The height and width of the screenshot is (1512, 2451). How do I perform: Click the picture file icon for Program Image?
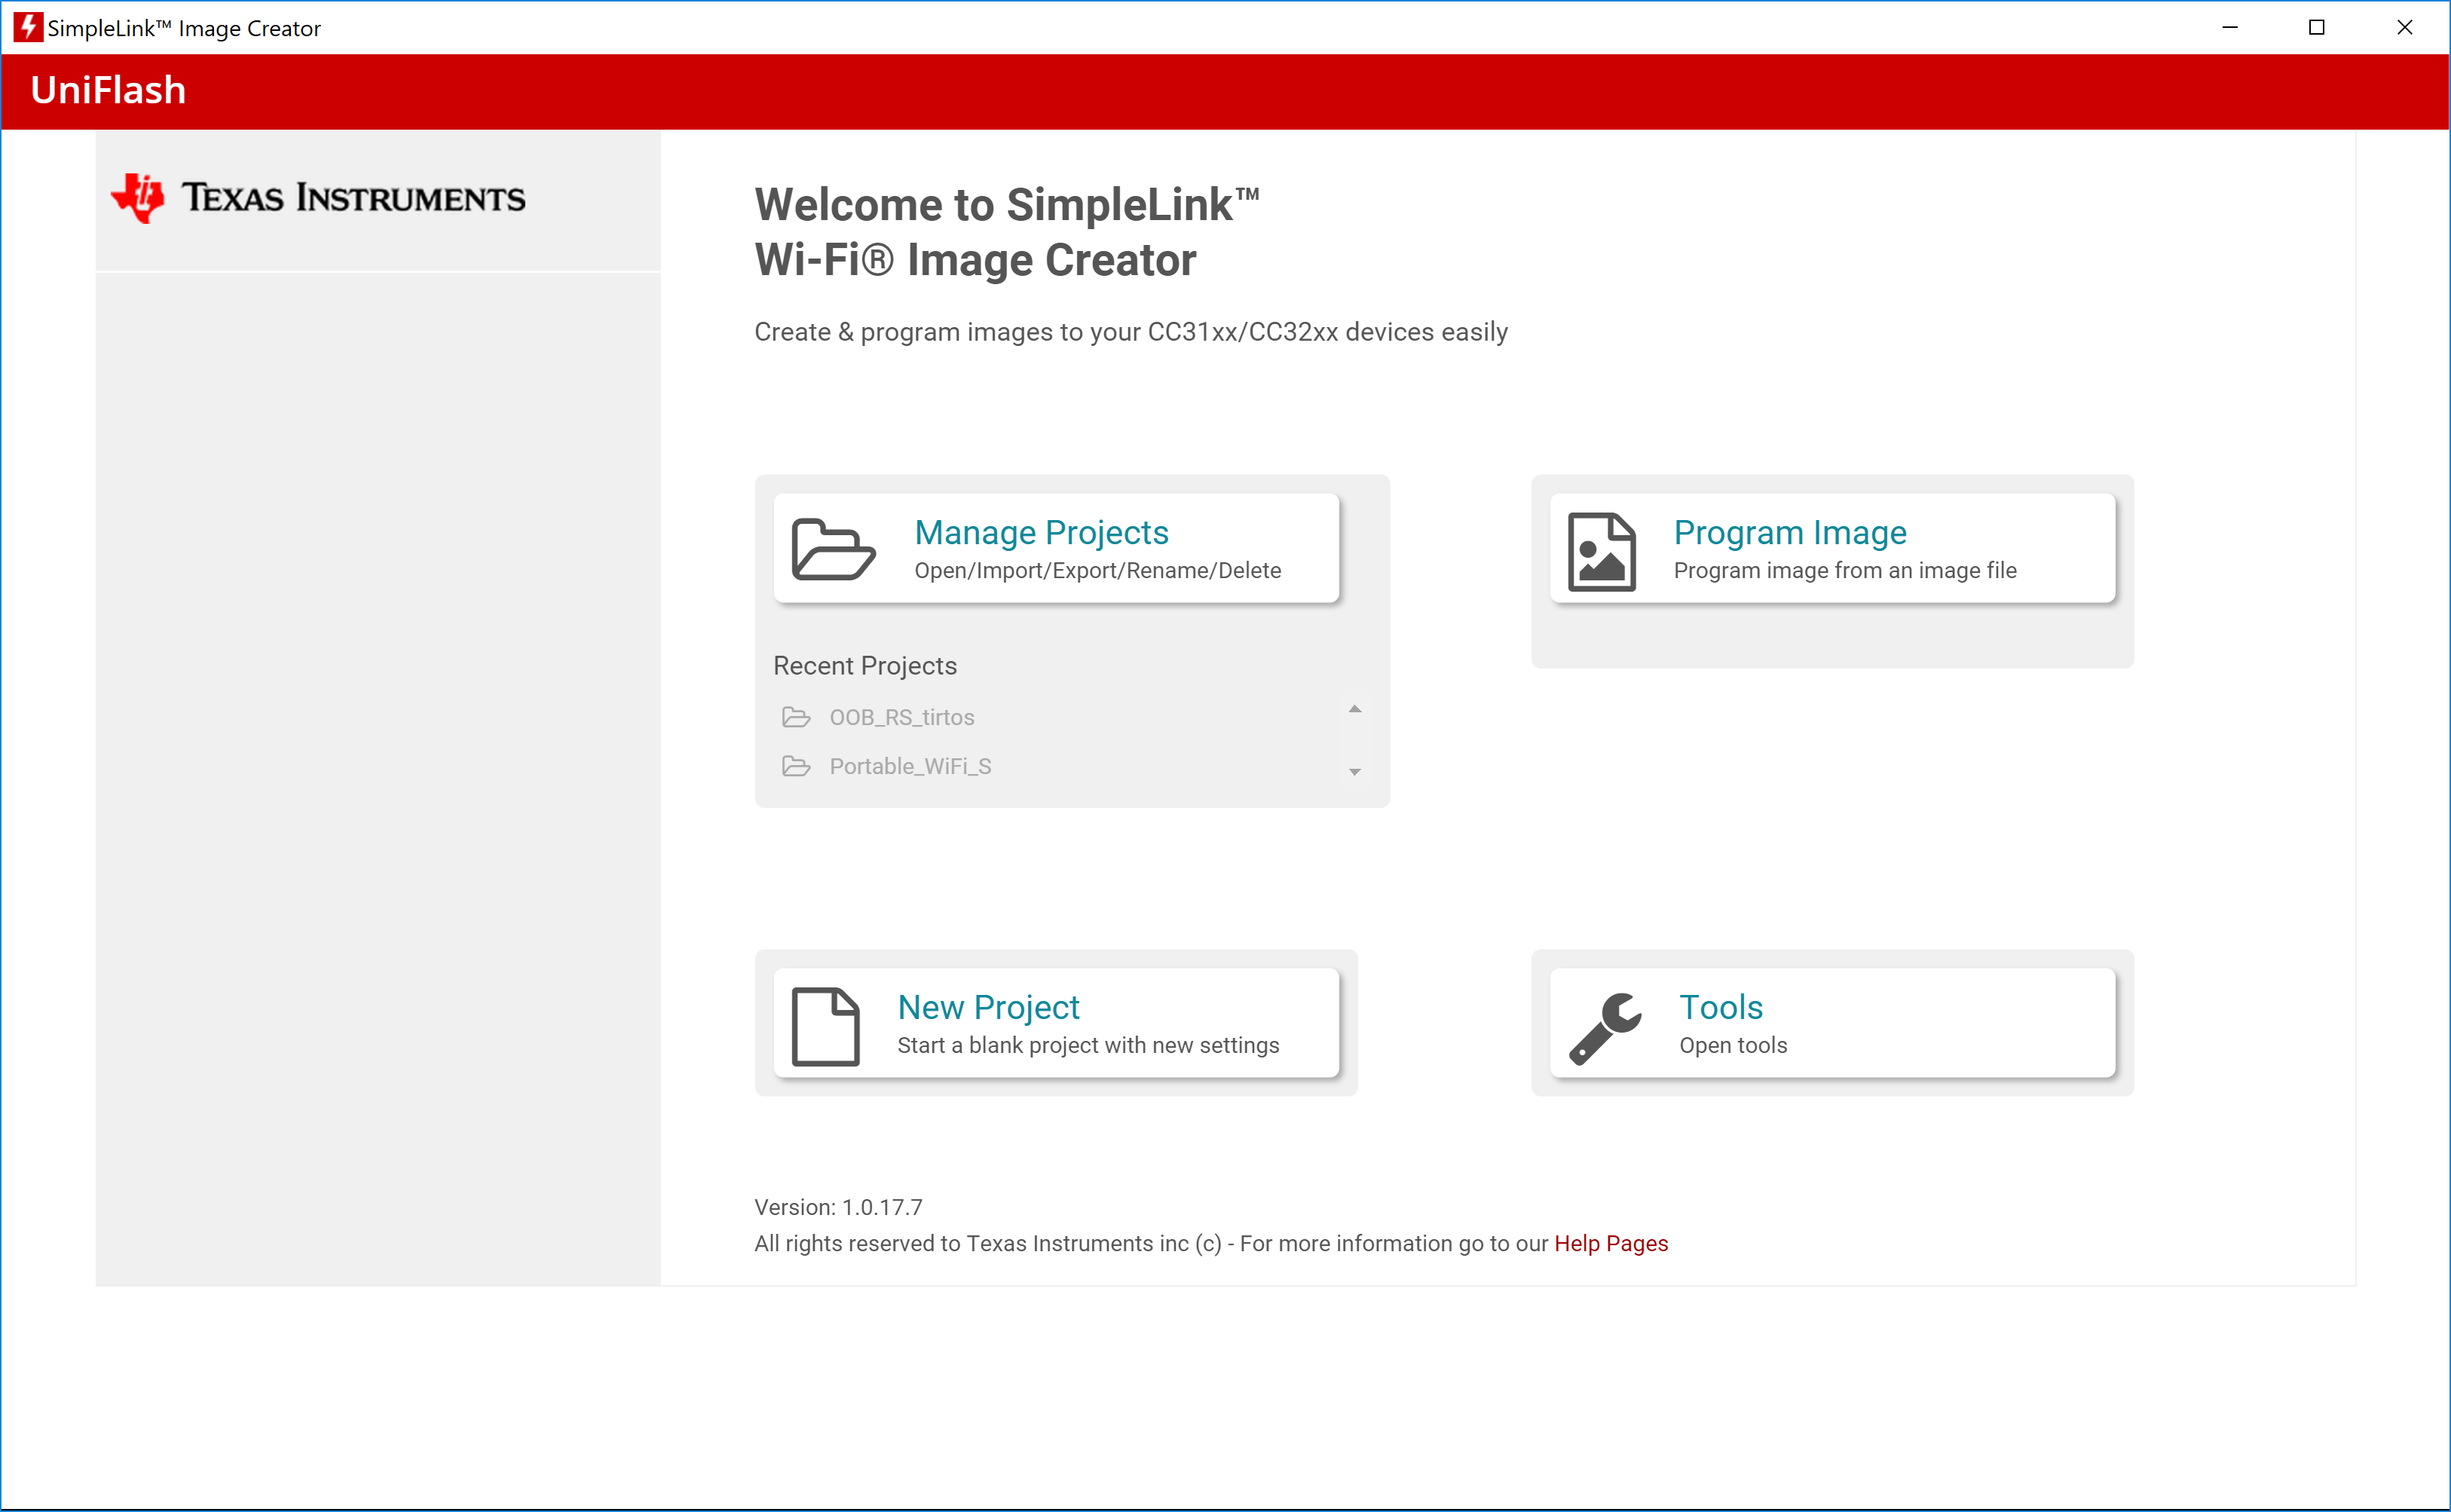click(x=1601, y=551)
